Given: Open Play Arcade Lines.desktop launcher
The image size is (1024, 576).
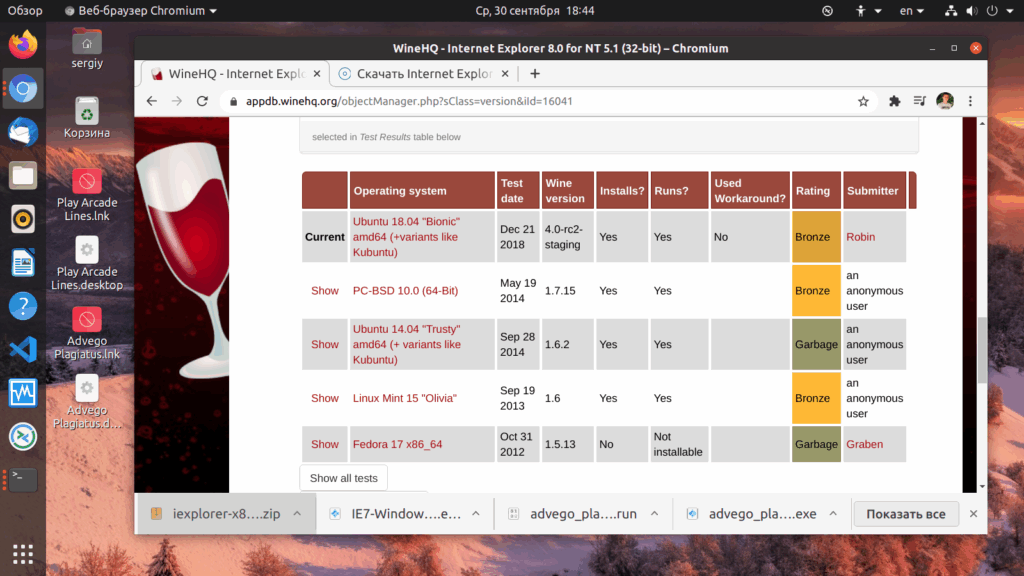Looking at the screenshot, I should (x=87, y=264).
